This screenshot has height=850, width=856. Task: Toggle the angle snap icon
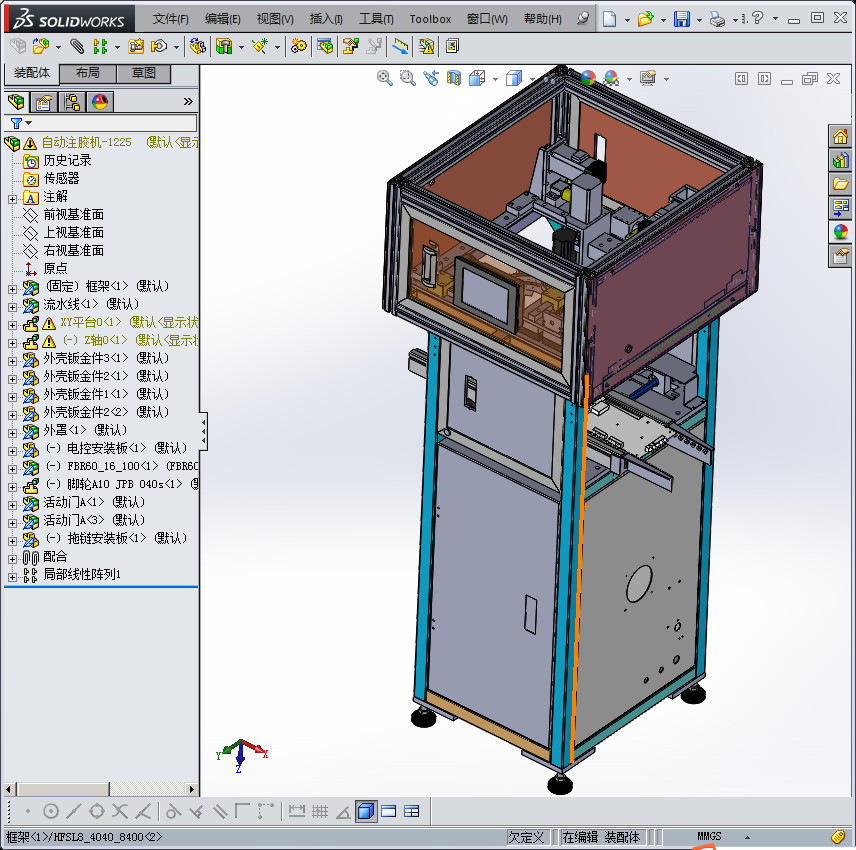click(343, 812)
